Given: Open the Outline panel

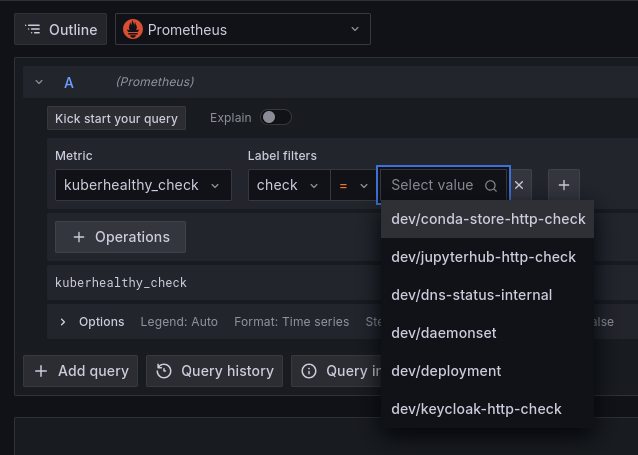Looking at the screenshot, I should click(x=60, y=29).
